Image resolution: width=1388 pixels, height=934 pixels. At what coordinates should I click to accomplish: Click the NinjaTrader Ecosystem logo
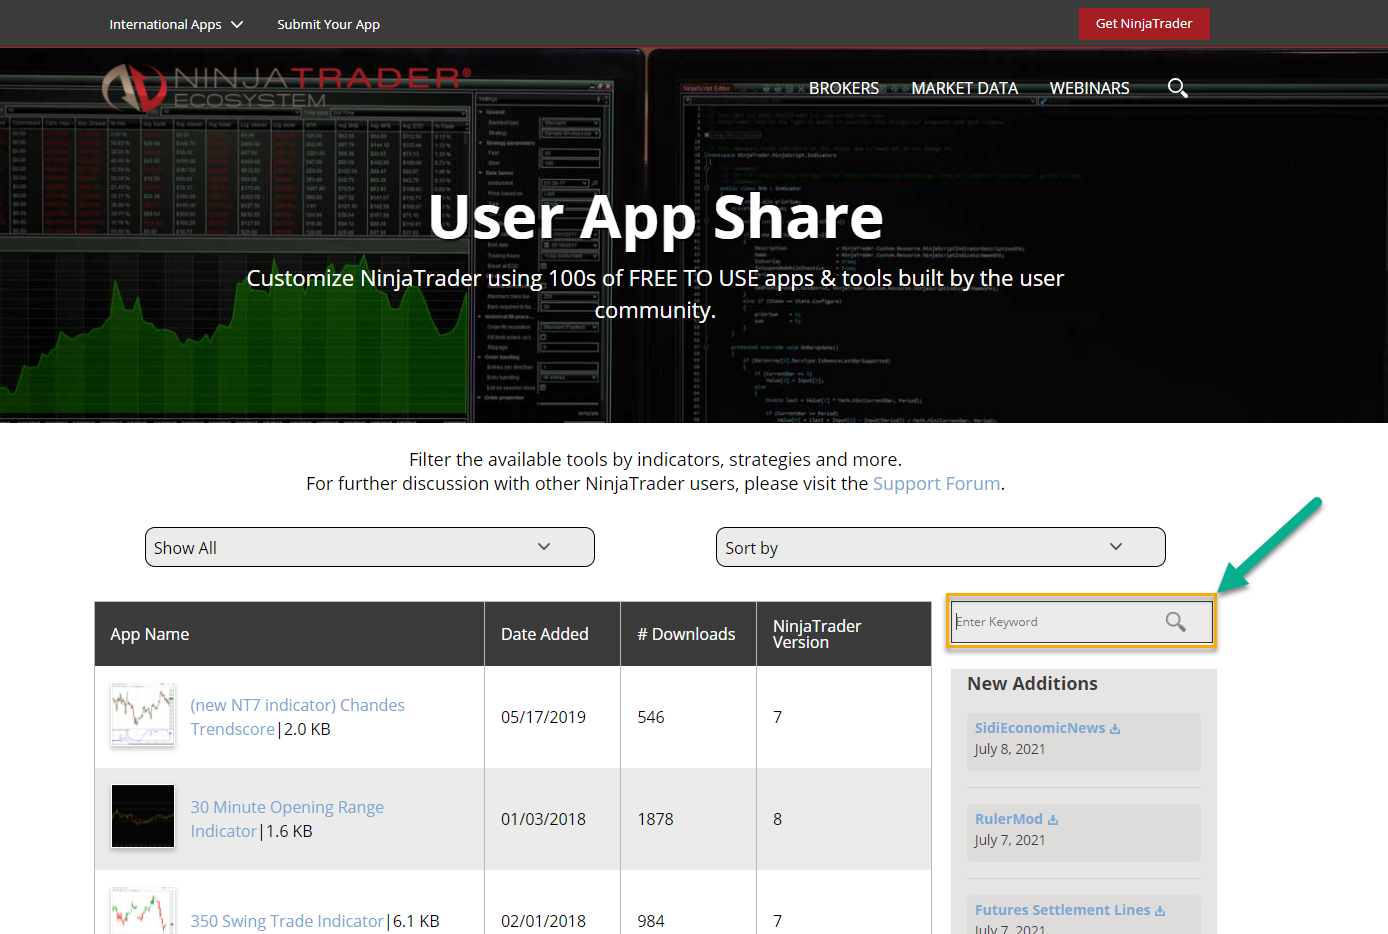pyautogui.click(x=286, y=87)
